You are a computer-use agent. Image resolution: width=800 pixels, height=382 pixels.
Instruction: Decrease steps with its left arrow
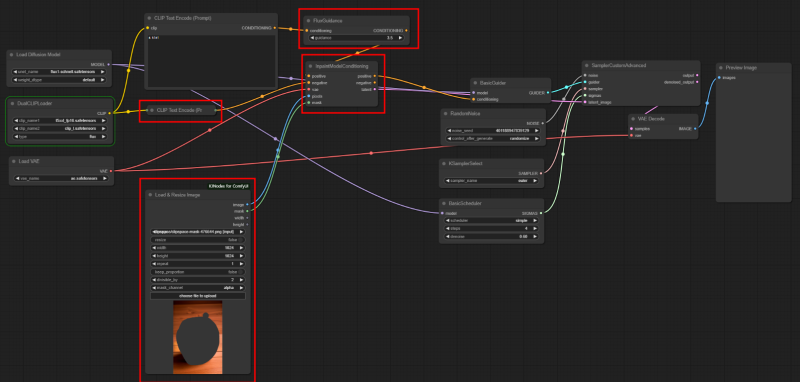point(447,228)
